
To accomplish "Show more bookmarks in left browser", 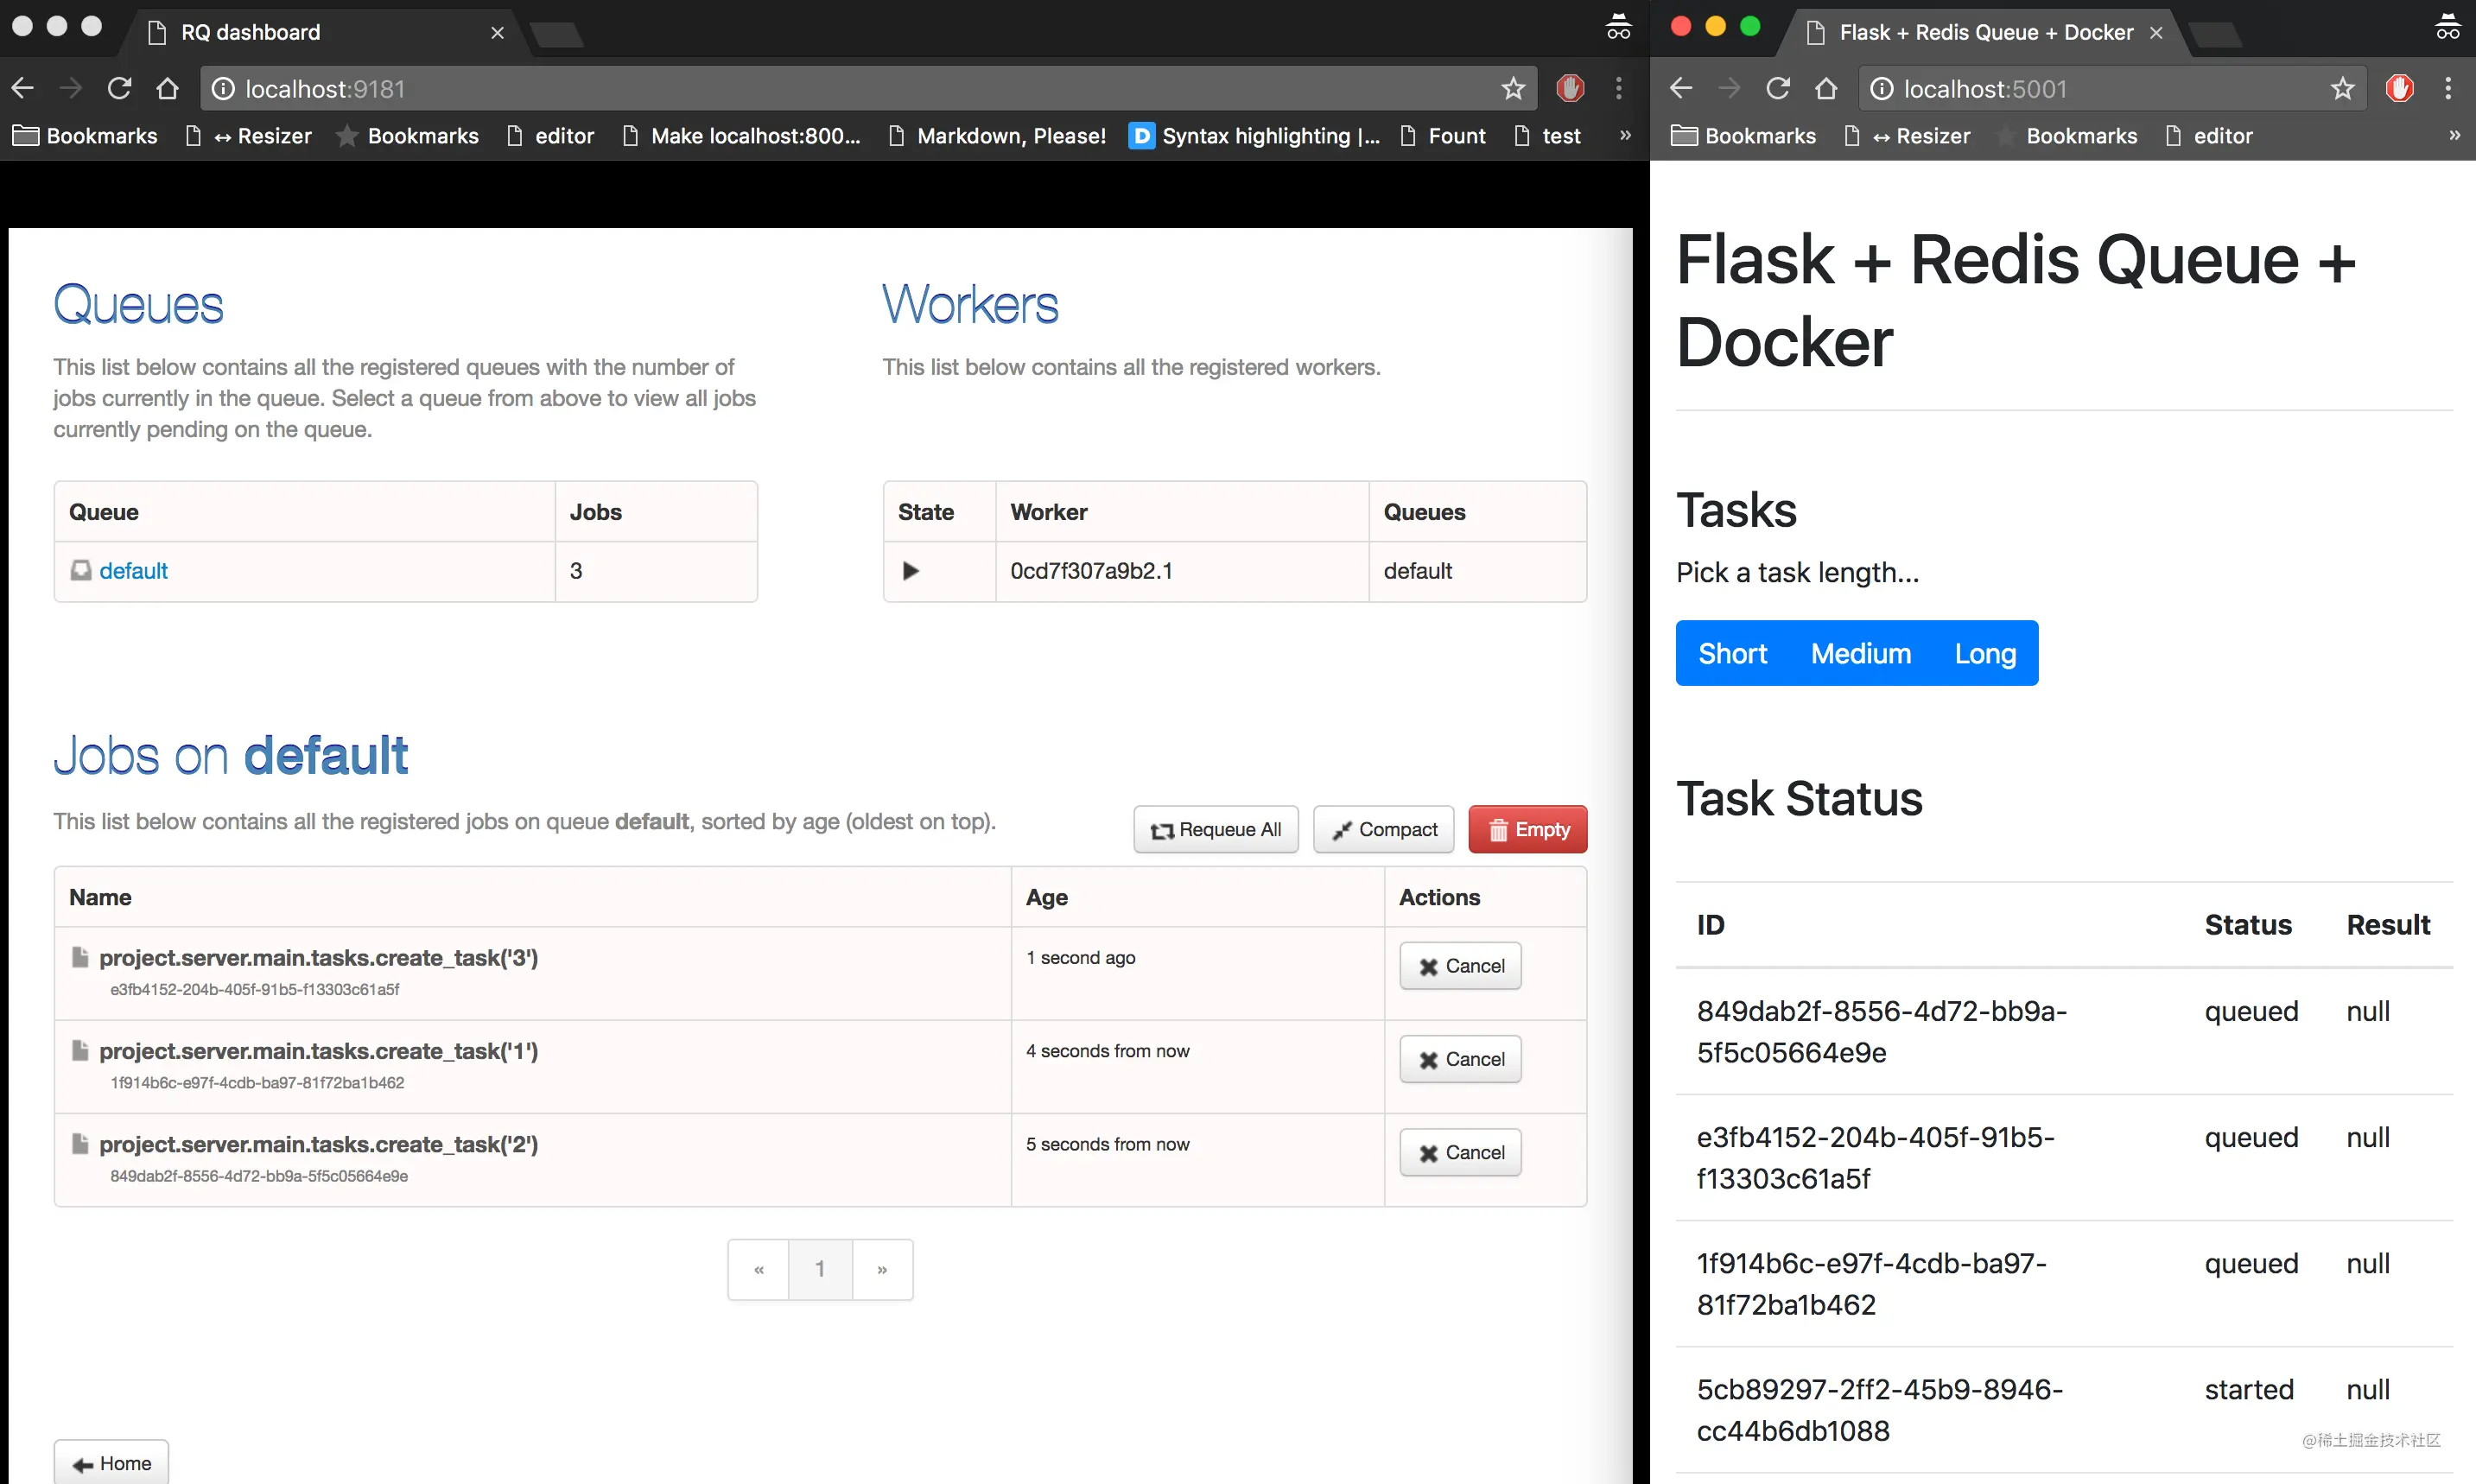I will pos(1625,135).
